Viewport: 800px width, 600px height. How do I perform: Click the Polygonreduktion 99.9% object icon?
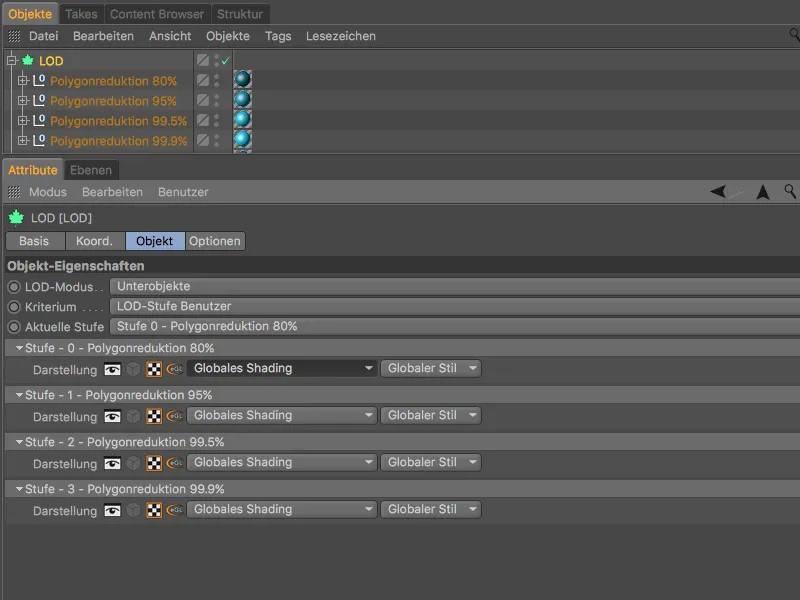point(39,141)
